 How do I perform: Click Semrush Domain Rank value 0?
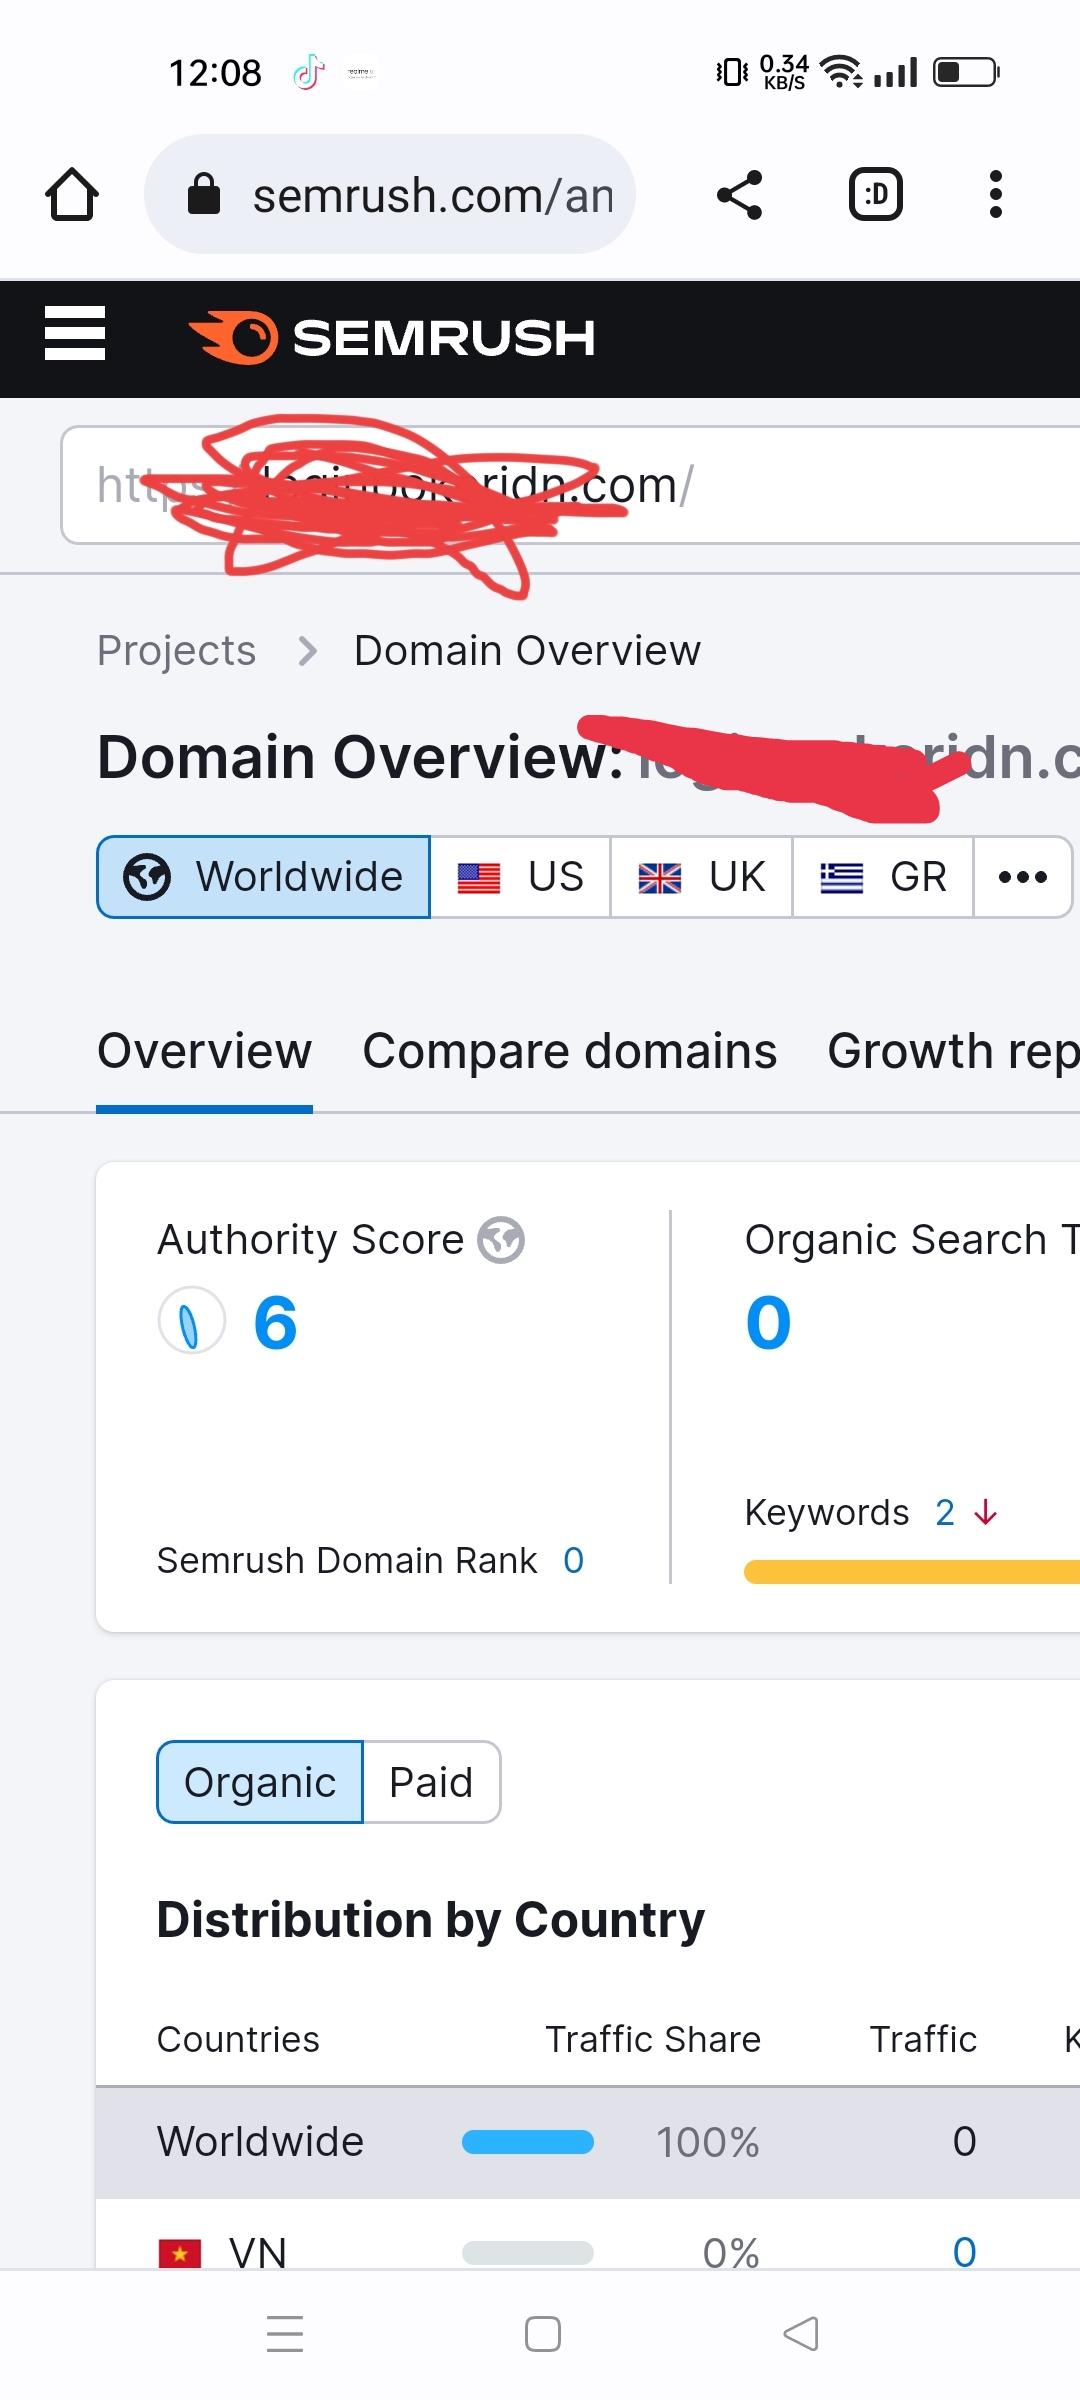(x=573, y=1560)
